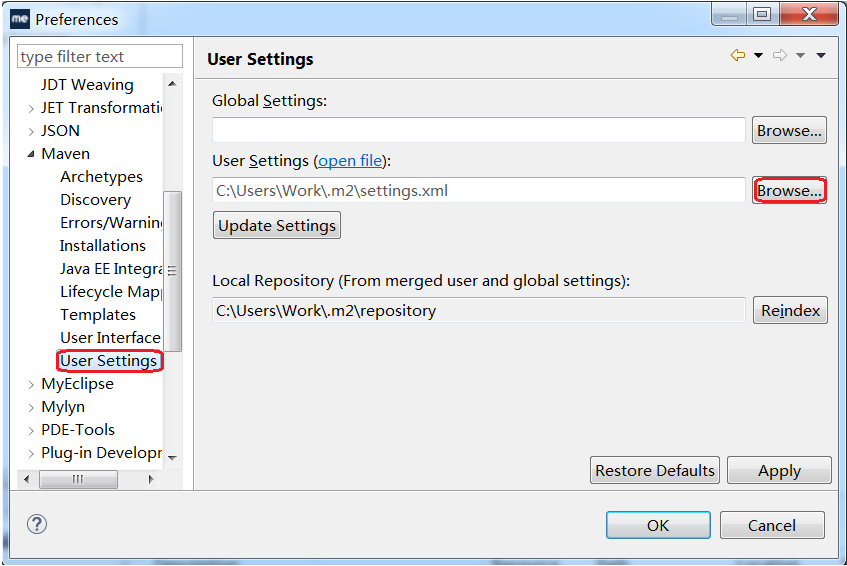Open the preferences page view menu arrow
847x566 pixels.
pos(821,55)
